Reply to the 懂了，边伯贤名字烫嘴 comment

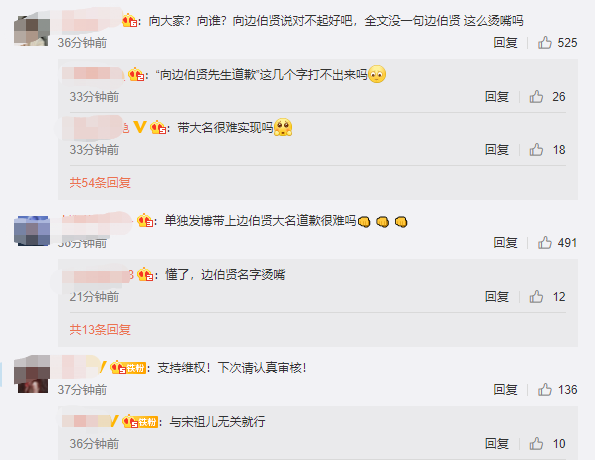[x=497, y=296]
